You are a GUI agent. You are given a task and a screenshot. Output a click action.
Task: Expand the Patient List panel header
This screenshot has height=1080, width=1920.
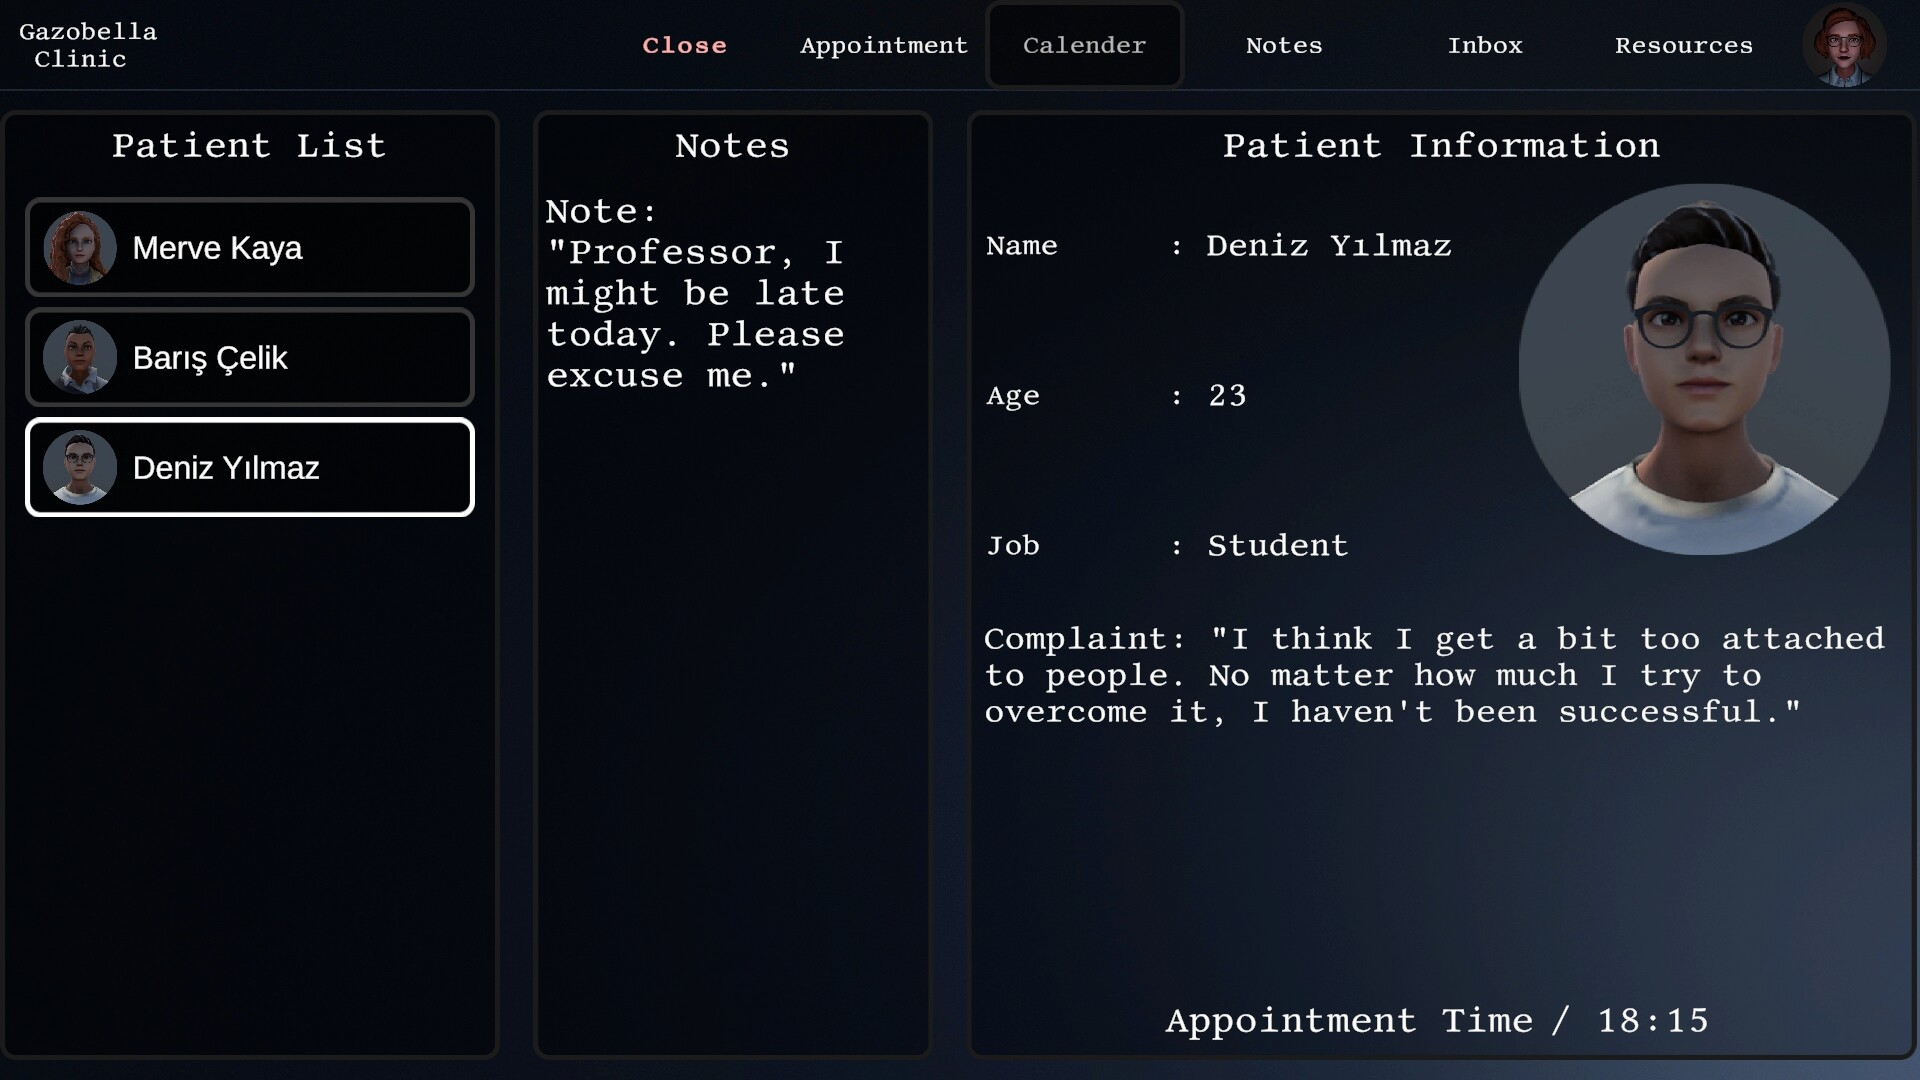point(249,146)
